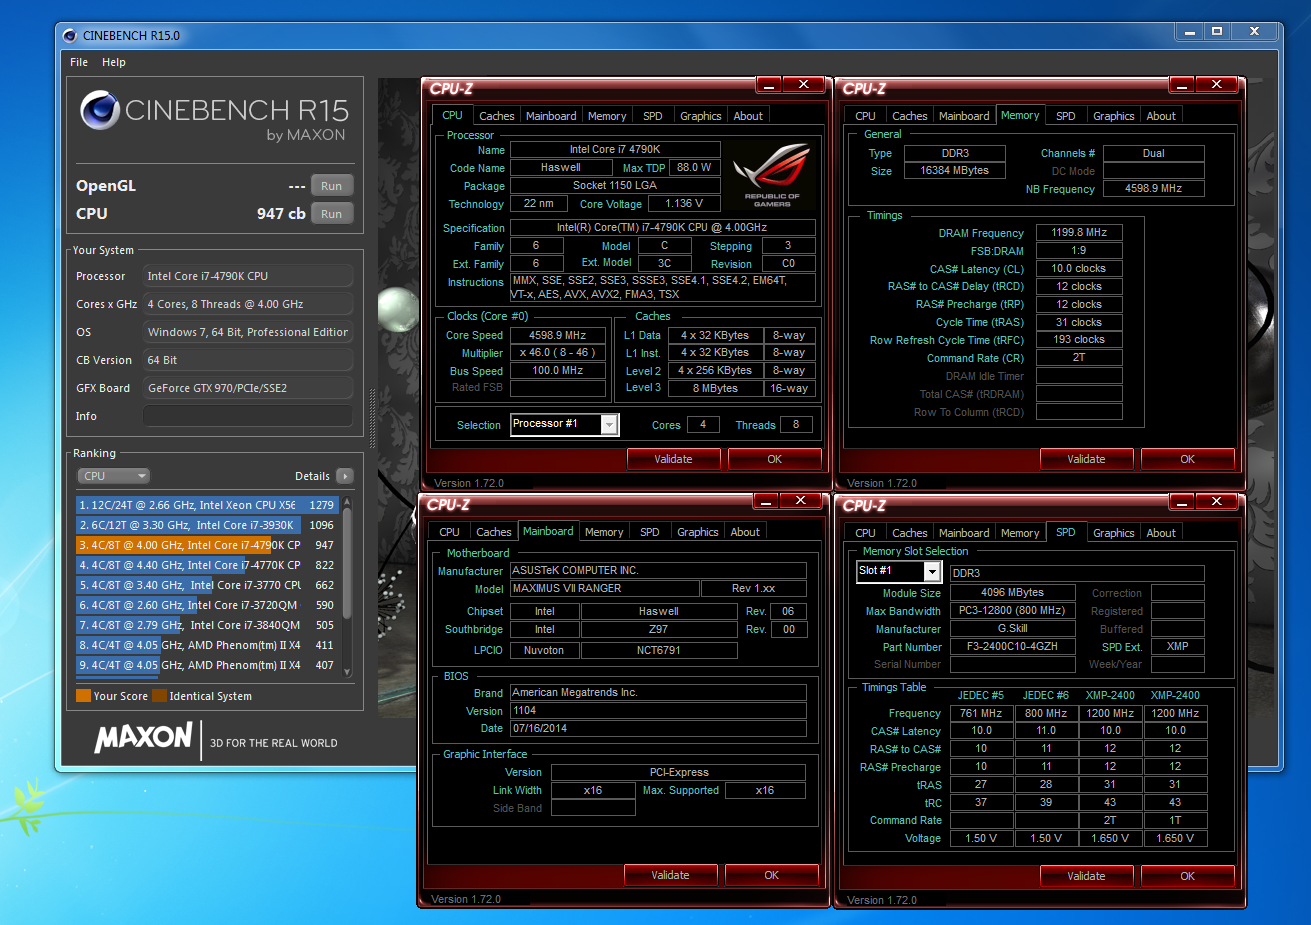Click the ranking scrollbar down arrow
This screenshot has width=1311, height=925.
click(x=347, y=672)
